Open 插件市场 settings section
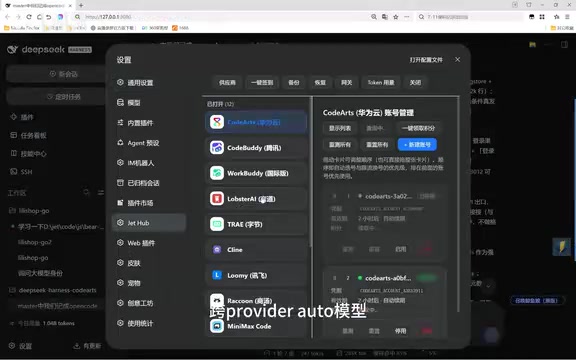Screen dimensions: 576x360 149,203
